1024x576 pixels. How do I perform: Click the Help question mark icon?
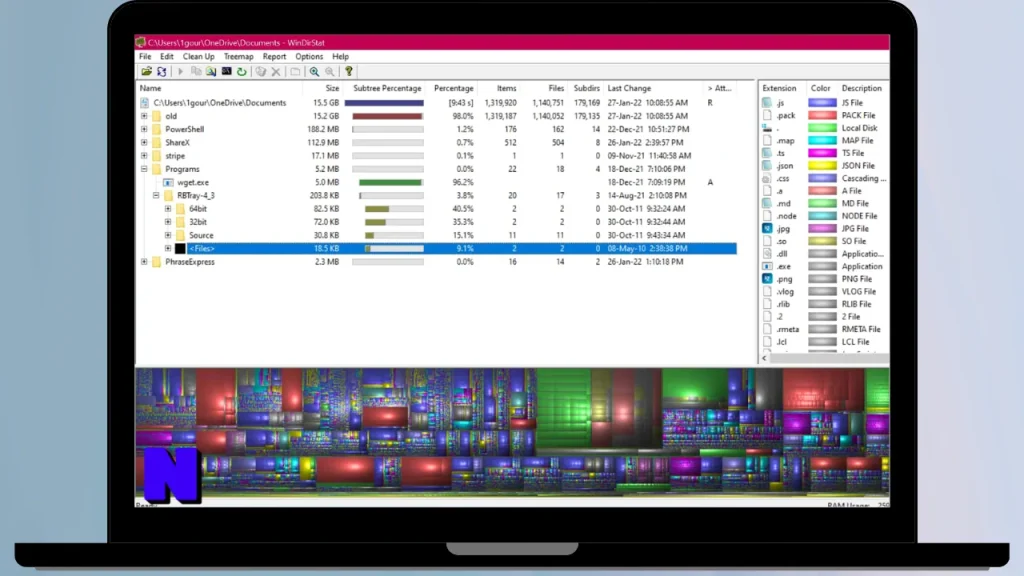349,72
